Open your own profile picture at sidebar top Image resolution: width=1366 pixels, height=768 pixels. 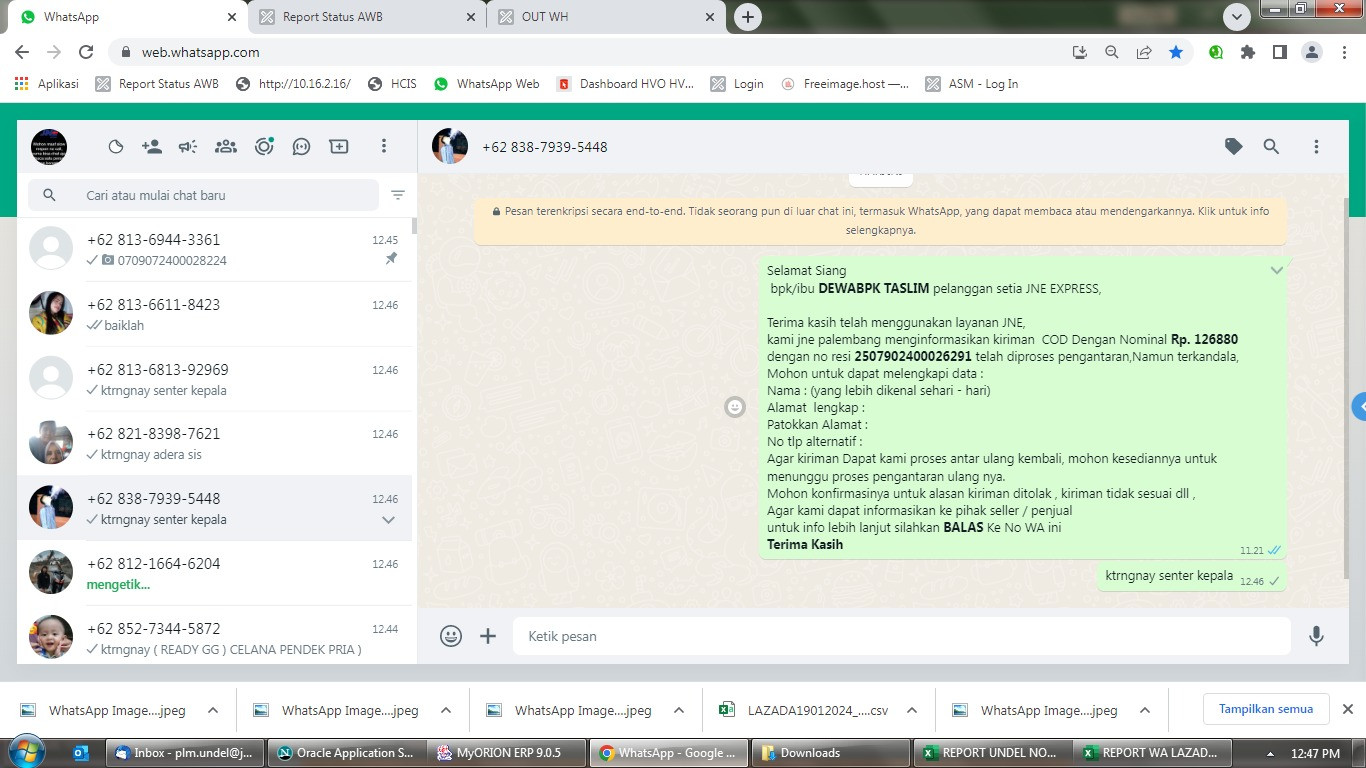click(x=49, y=146)
